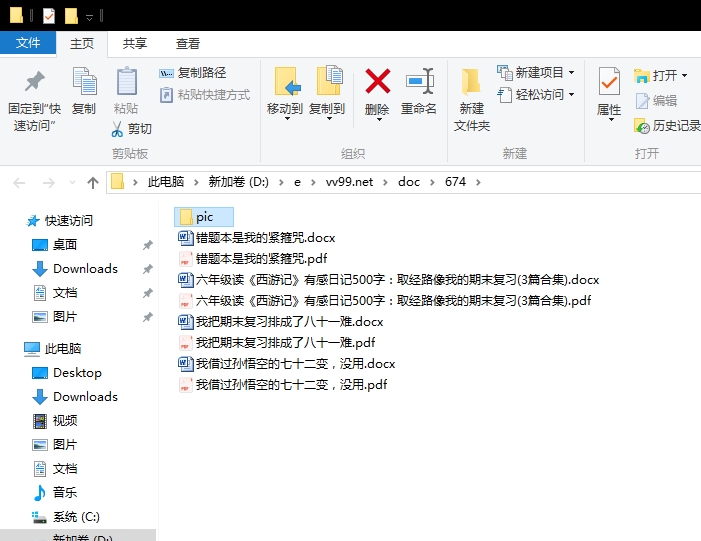Click the e folder in address path

[x=297, y=182]
